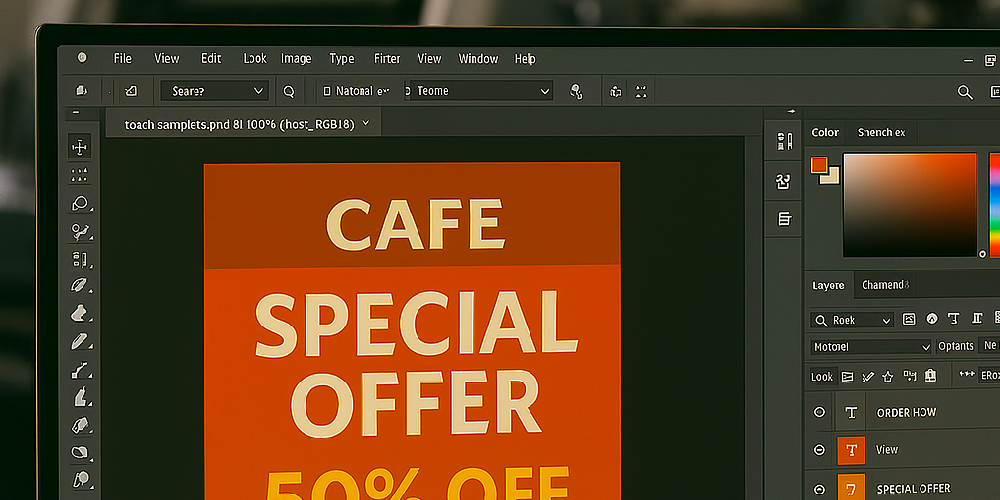This screenshot has height=500, width=1000.
Task: Collapse the toolbox using the top dash
Action: pyautogui.click(x=76, y=112)
